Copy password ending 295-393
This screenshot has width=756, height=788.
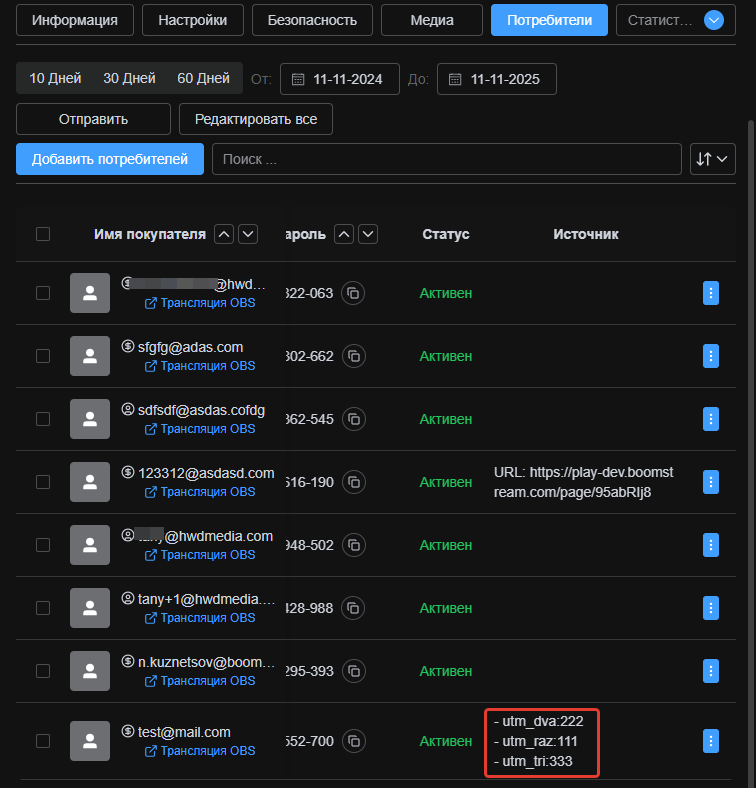pos(354,671)
